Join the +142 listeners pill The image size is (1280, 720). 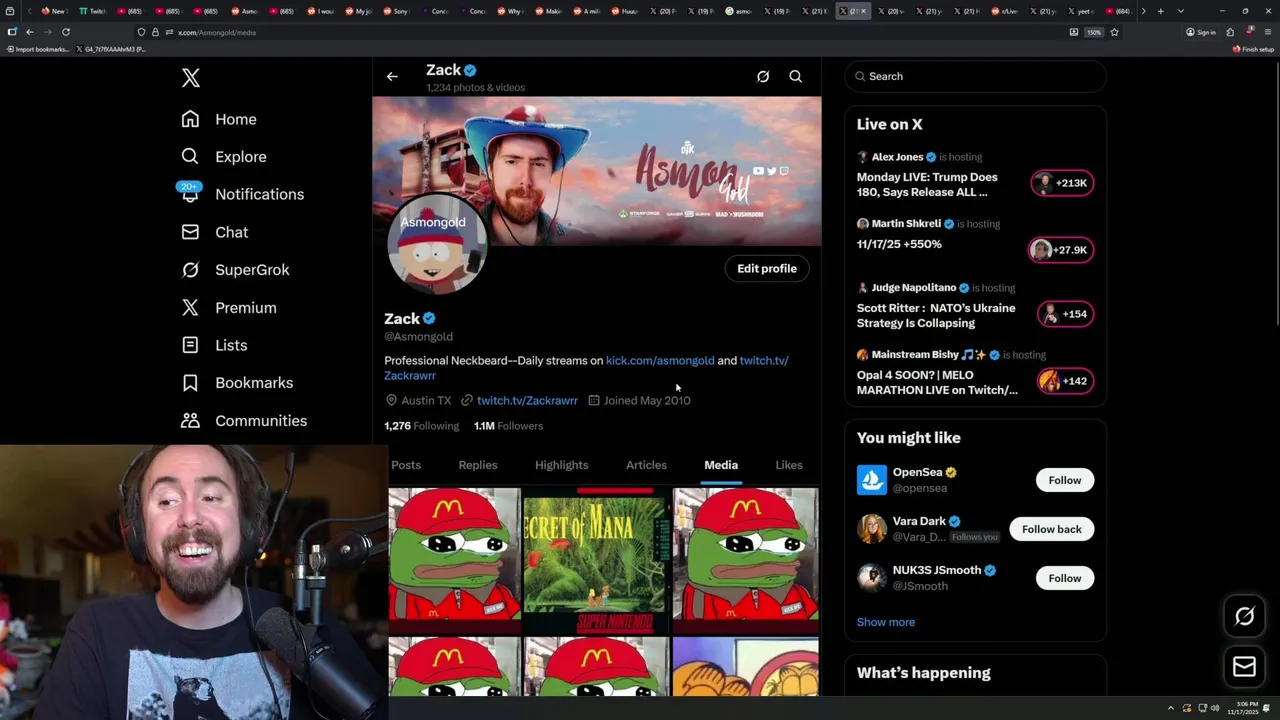point(1065,381)
